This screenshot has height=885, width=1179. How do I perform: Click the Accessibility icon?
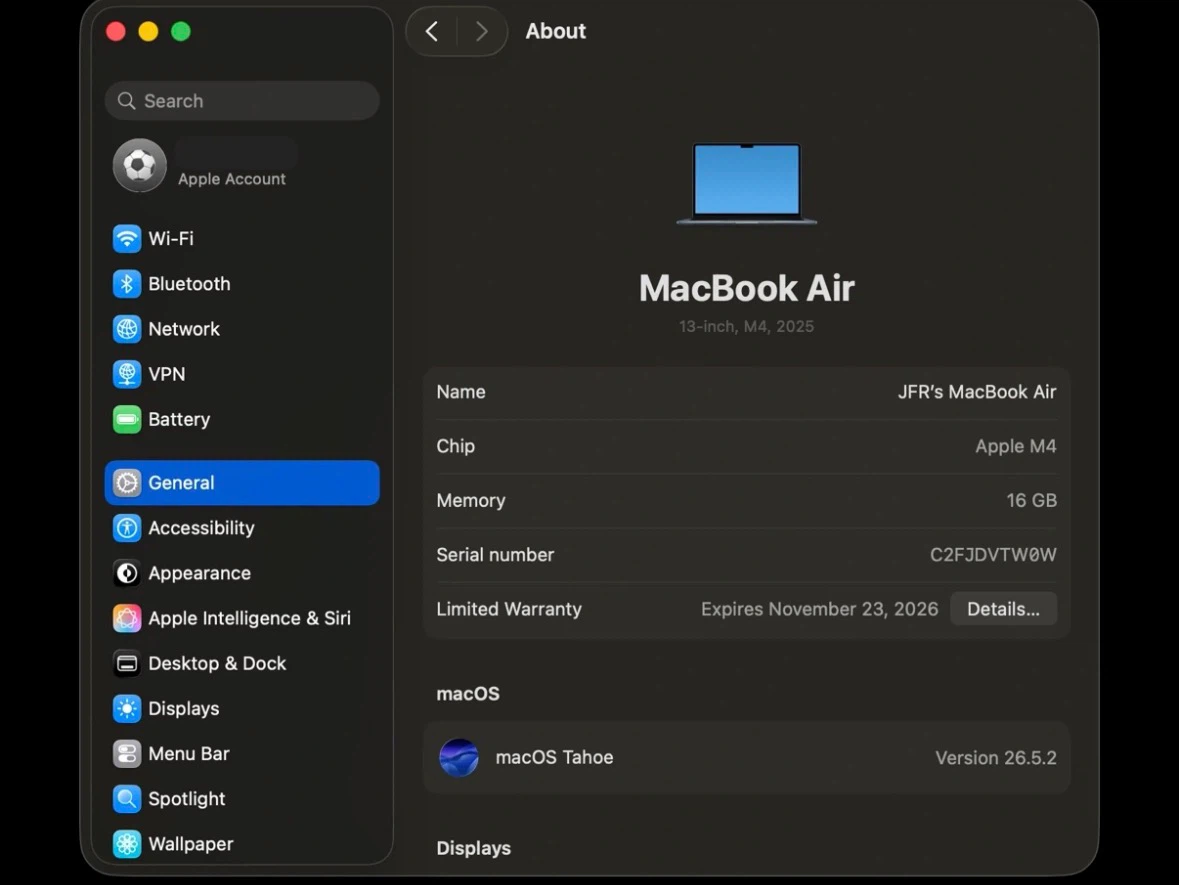point(126,528)
